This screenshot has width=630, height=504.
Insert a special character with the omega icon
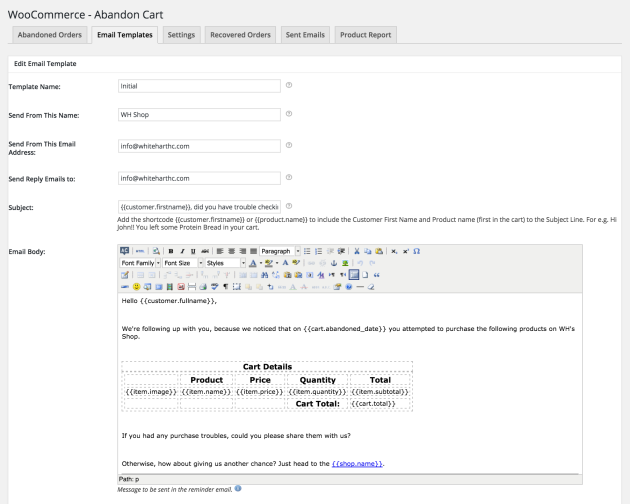pyautogui.click(x=417, y=251)
